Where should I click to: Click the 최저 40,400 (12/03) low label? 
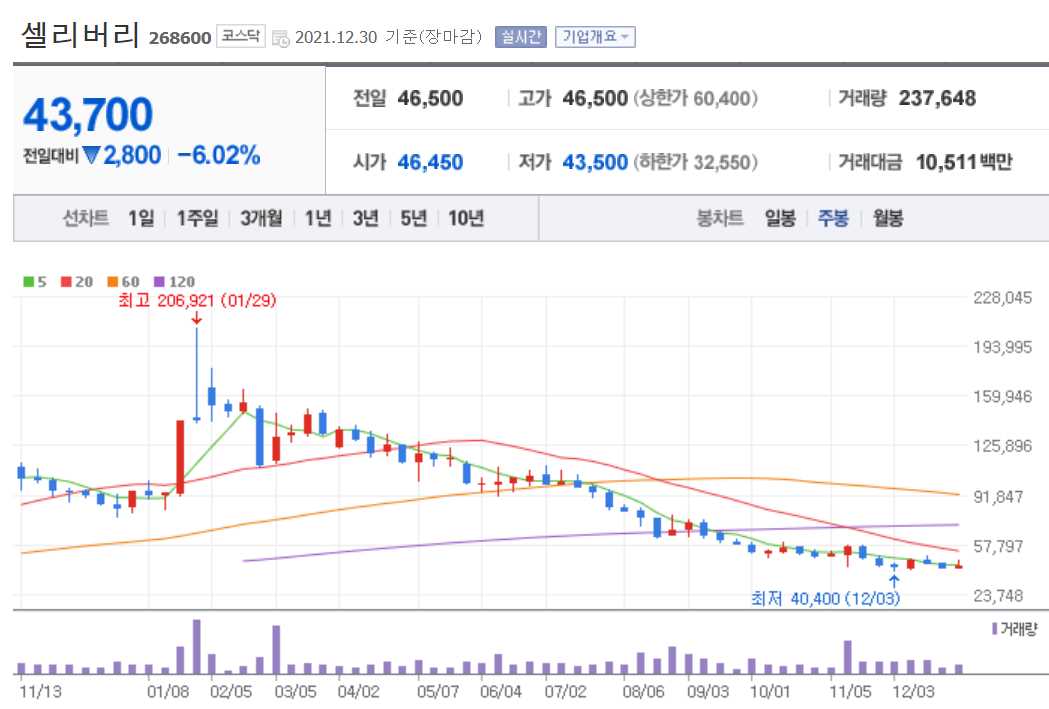[x=825, y=598]
